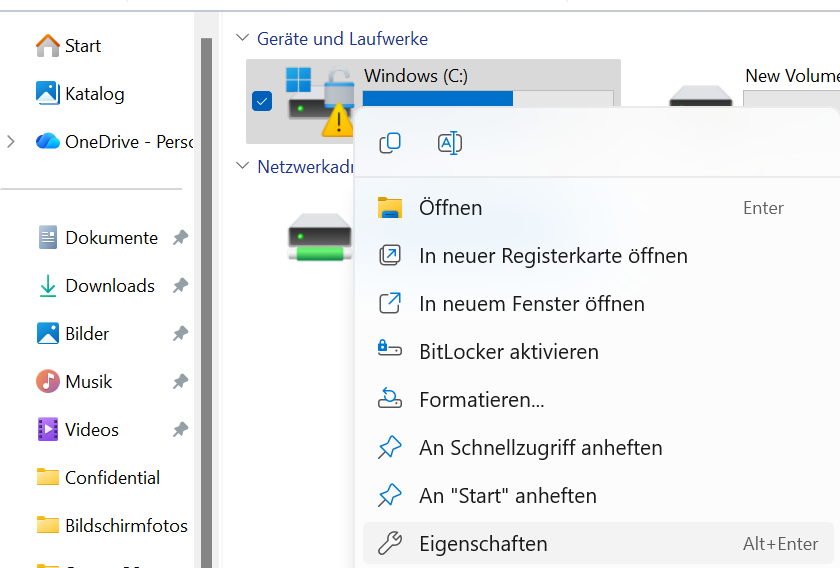Screen dimensions: 840x568
Task: Click the Formatieren drive icon
Action: click(390, 400)
